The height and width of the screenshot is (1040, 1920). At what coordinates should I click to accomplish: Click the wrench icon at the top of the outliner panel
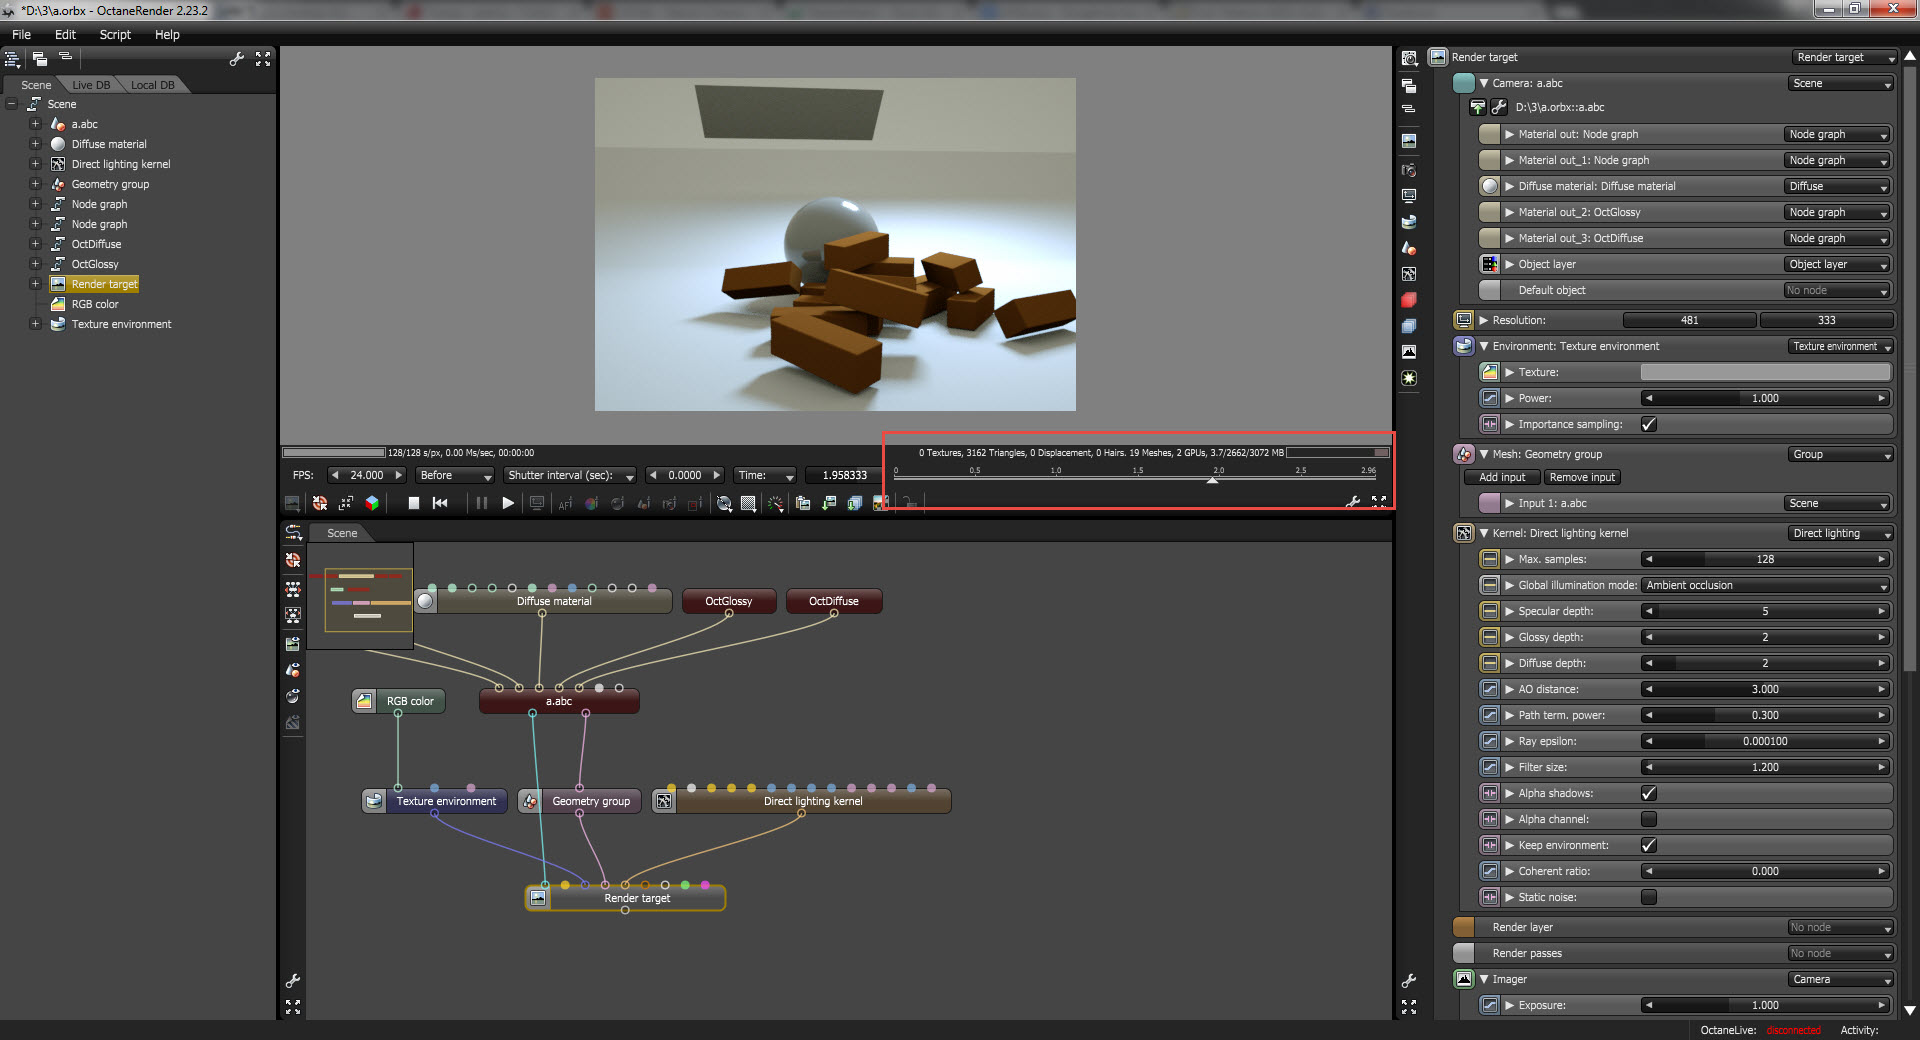coord(236,59)
